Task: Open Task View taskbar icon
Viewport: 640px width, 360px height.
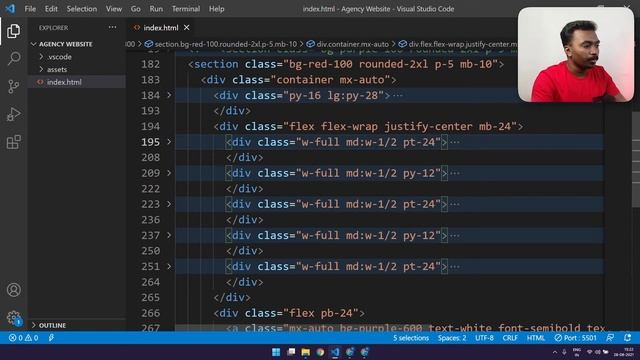Action: [291, 352]
